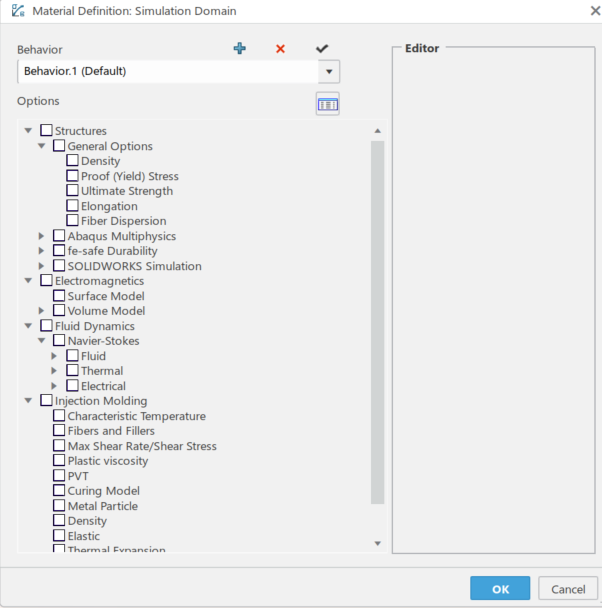Expand the Abaqus Multiphysics node
Screen dimensions: 602x608
click(x=41, y=236)
